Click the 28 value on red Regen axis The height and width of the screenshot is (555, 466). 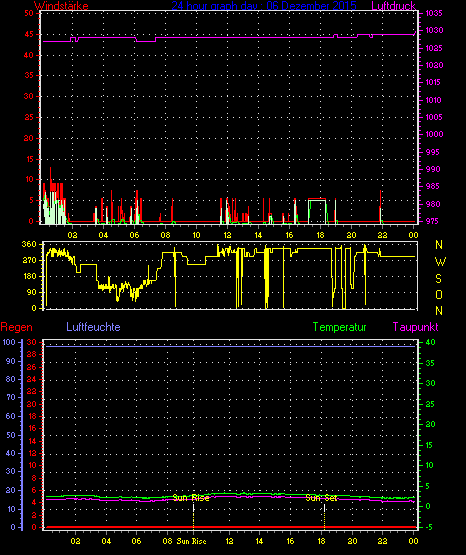point(32,354)
